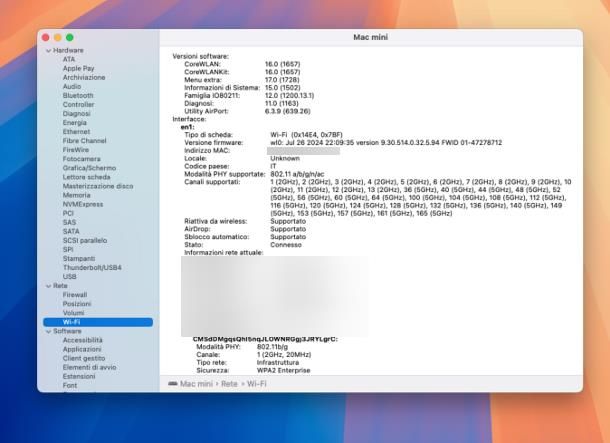Select the Versione firmware value text
The height and width of the screenshot is (443, 610).
coord(386,143)
